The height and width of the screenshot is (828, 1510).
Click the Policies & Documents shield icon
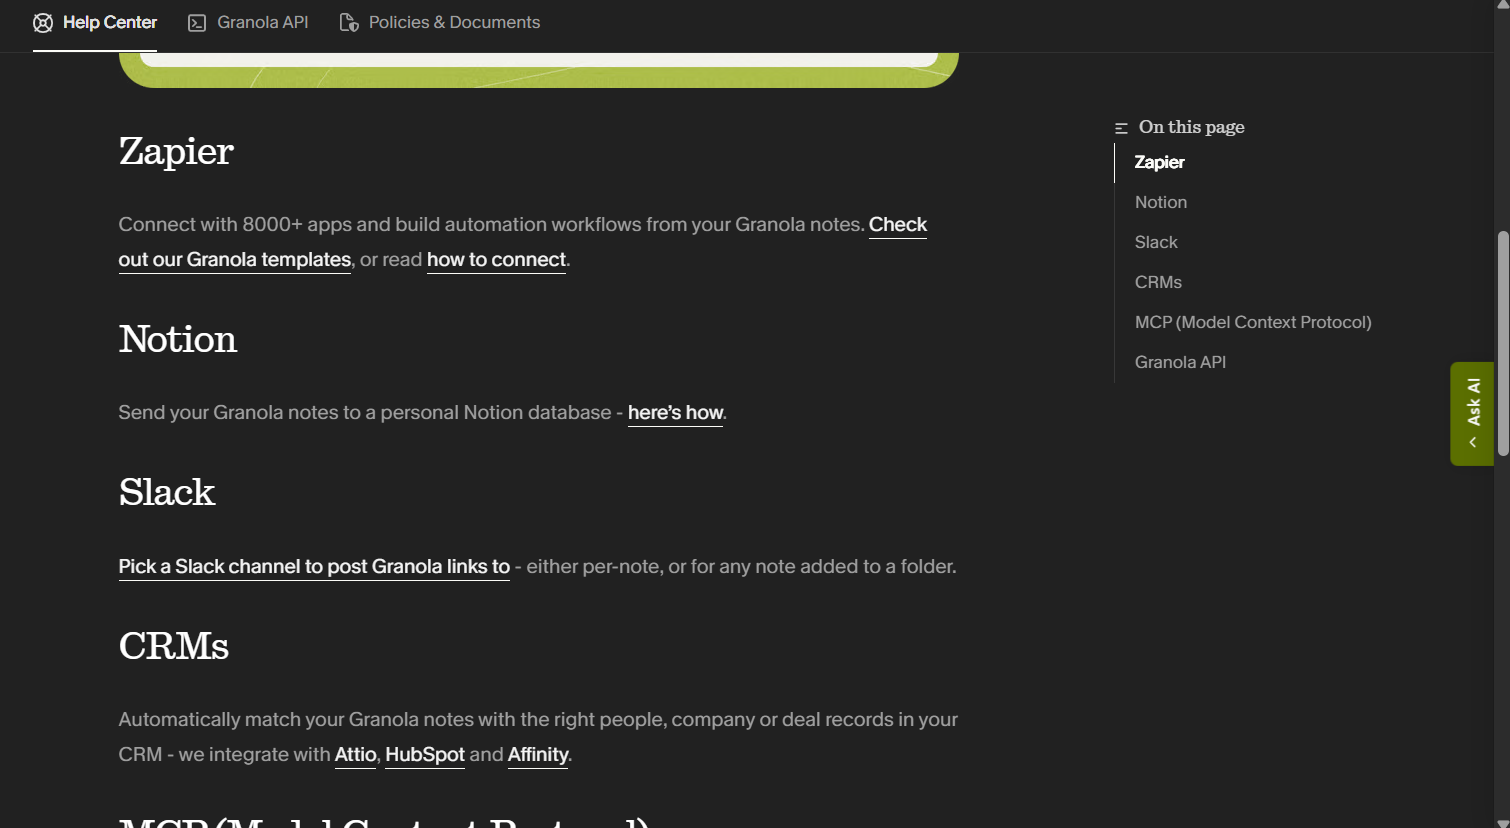coord(349,23)
